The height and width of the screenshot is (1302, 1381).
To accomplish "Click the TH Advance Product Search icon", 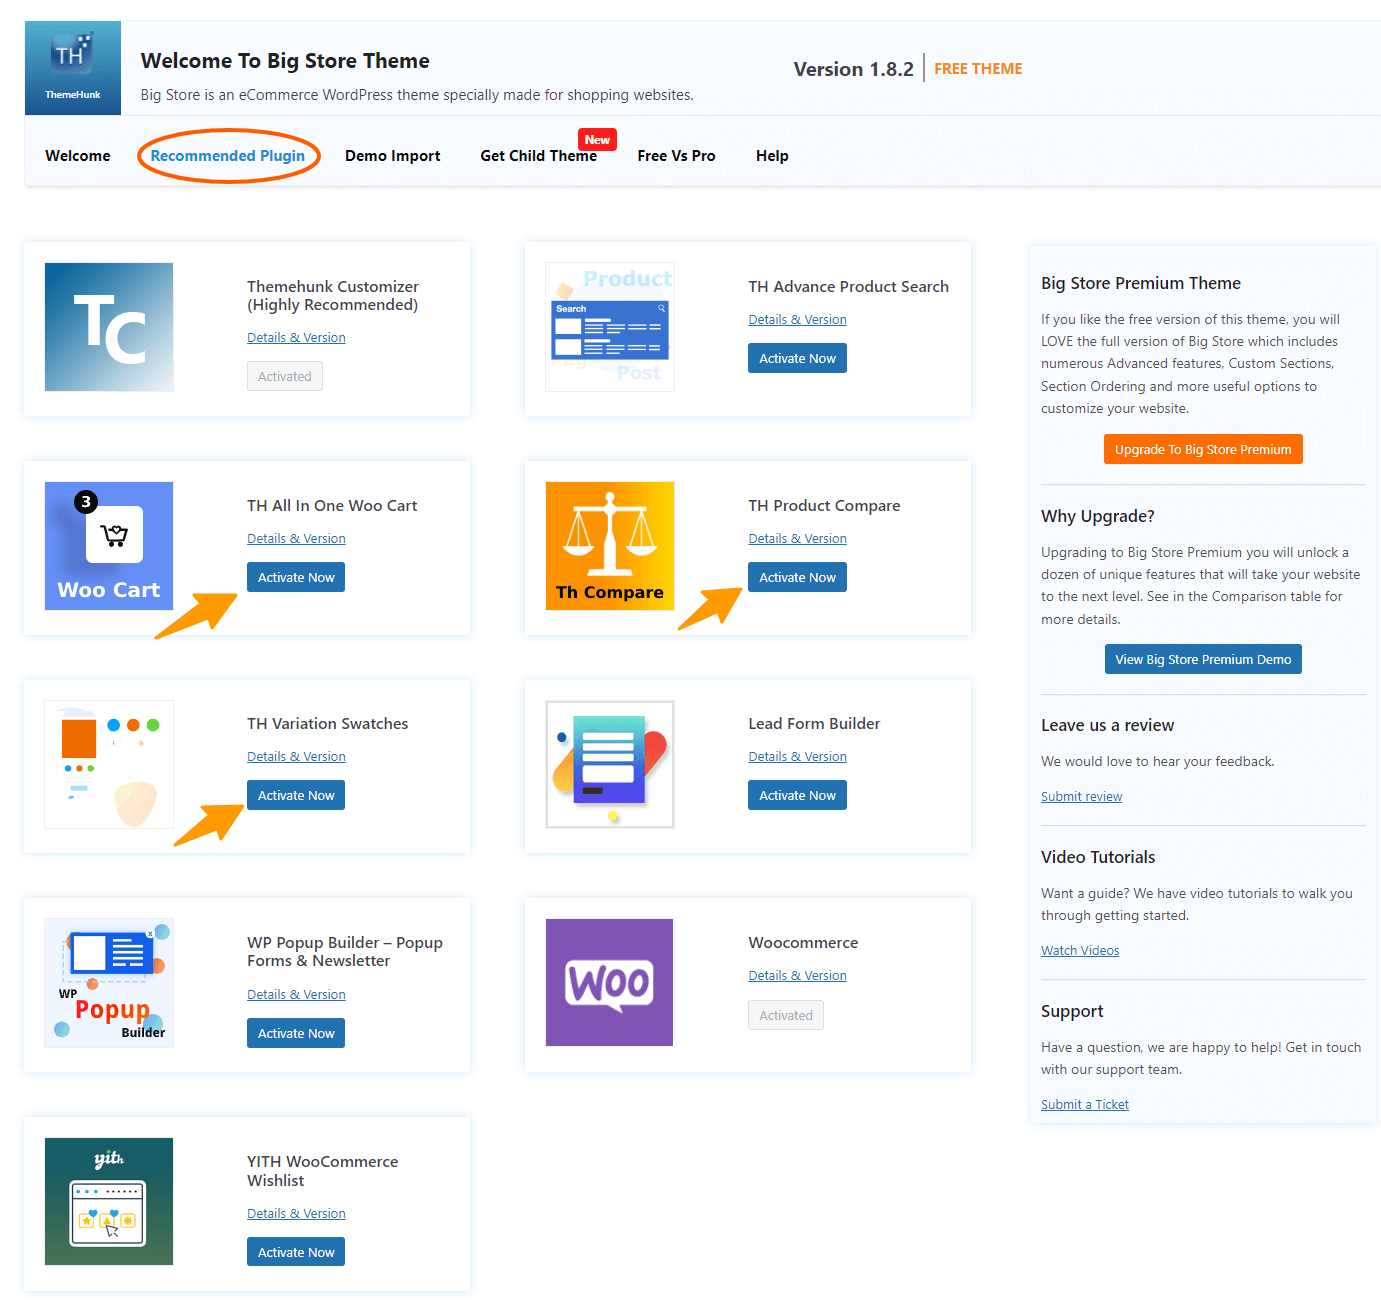I will coord(610,327).
